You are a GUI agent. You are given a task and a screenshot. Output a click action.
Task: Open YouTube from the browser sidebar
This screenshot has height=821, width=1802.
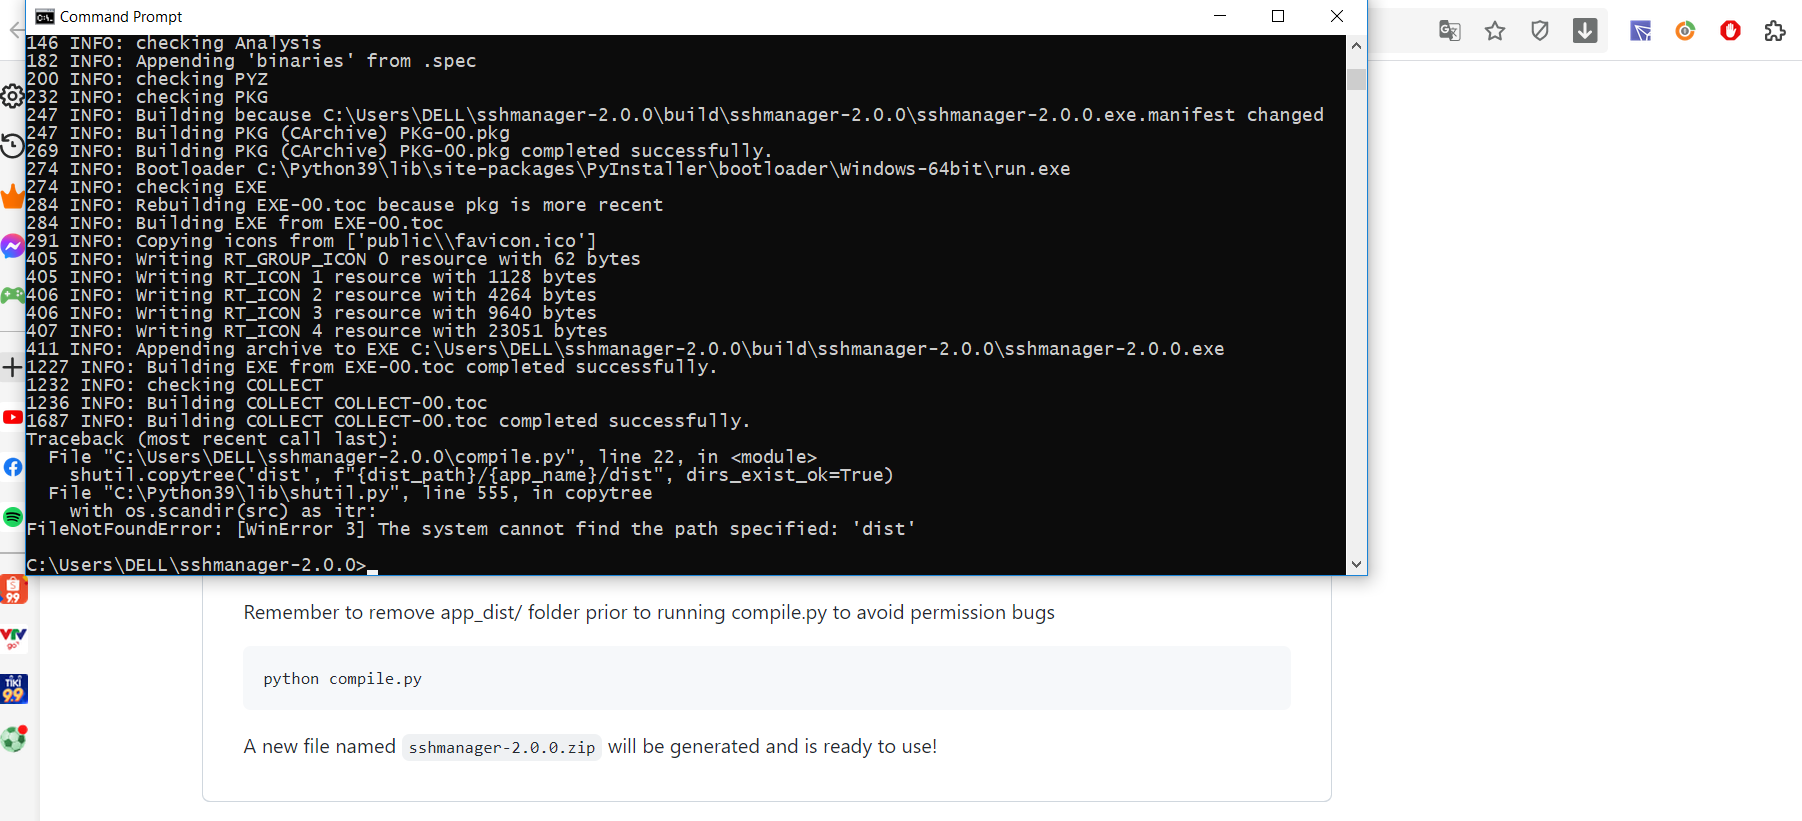coord(12,417)
